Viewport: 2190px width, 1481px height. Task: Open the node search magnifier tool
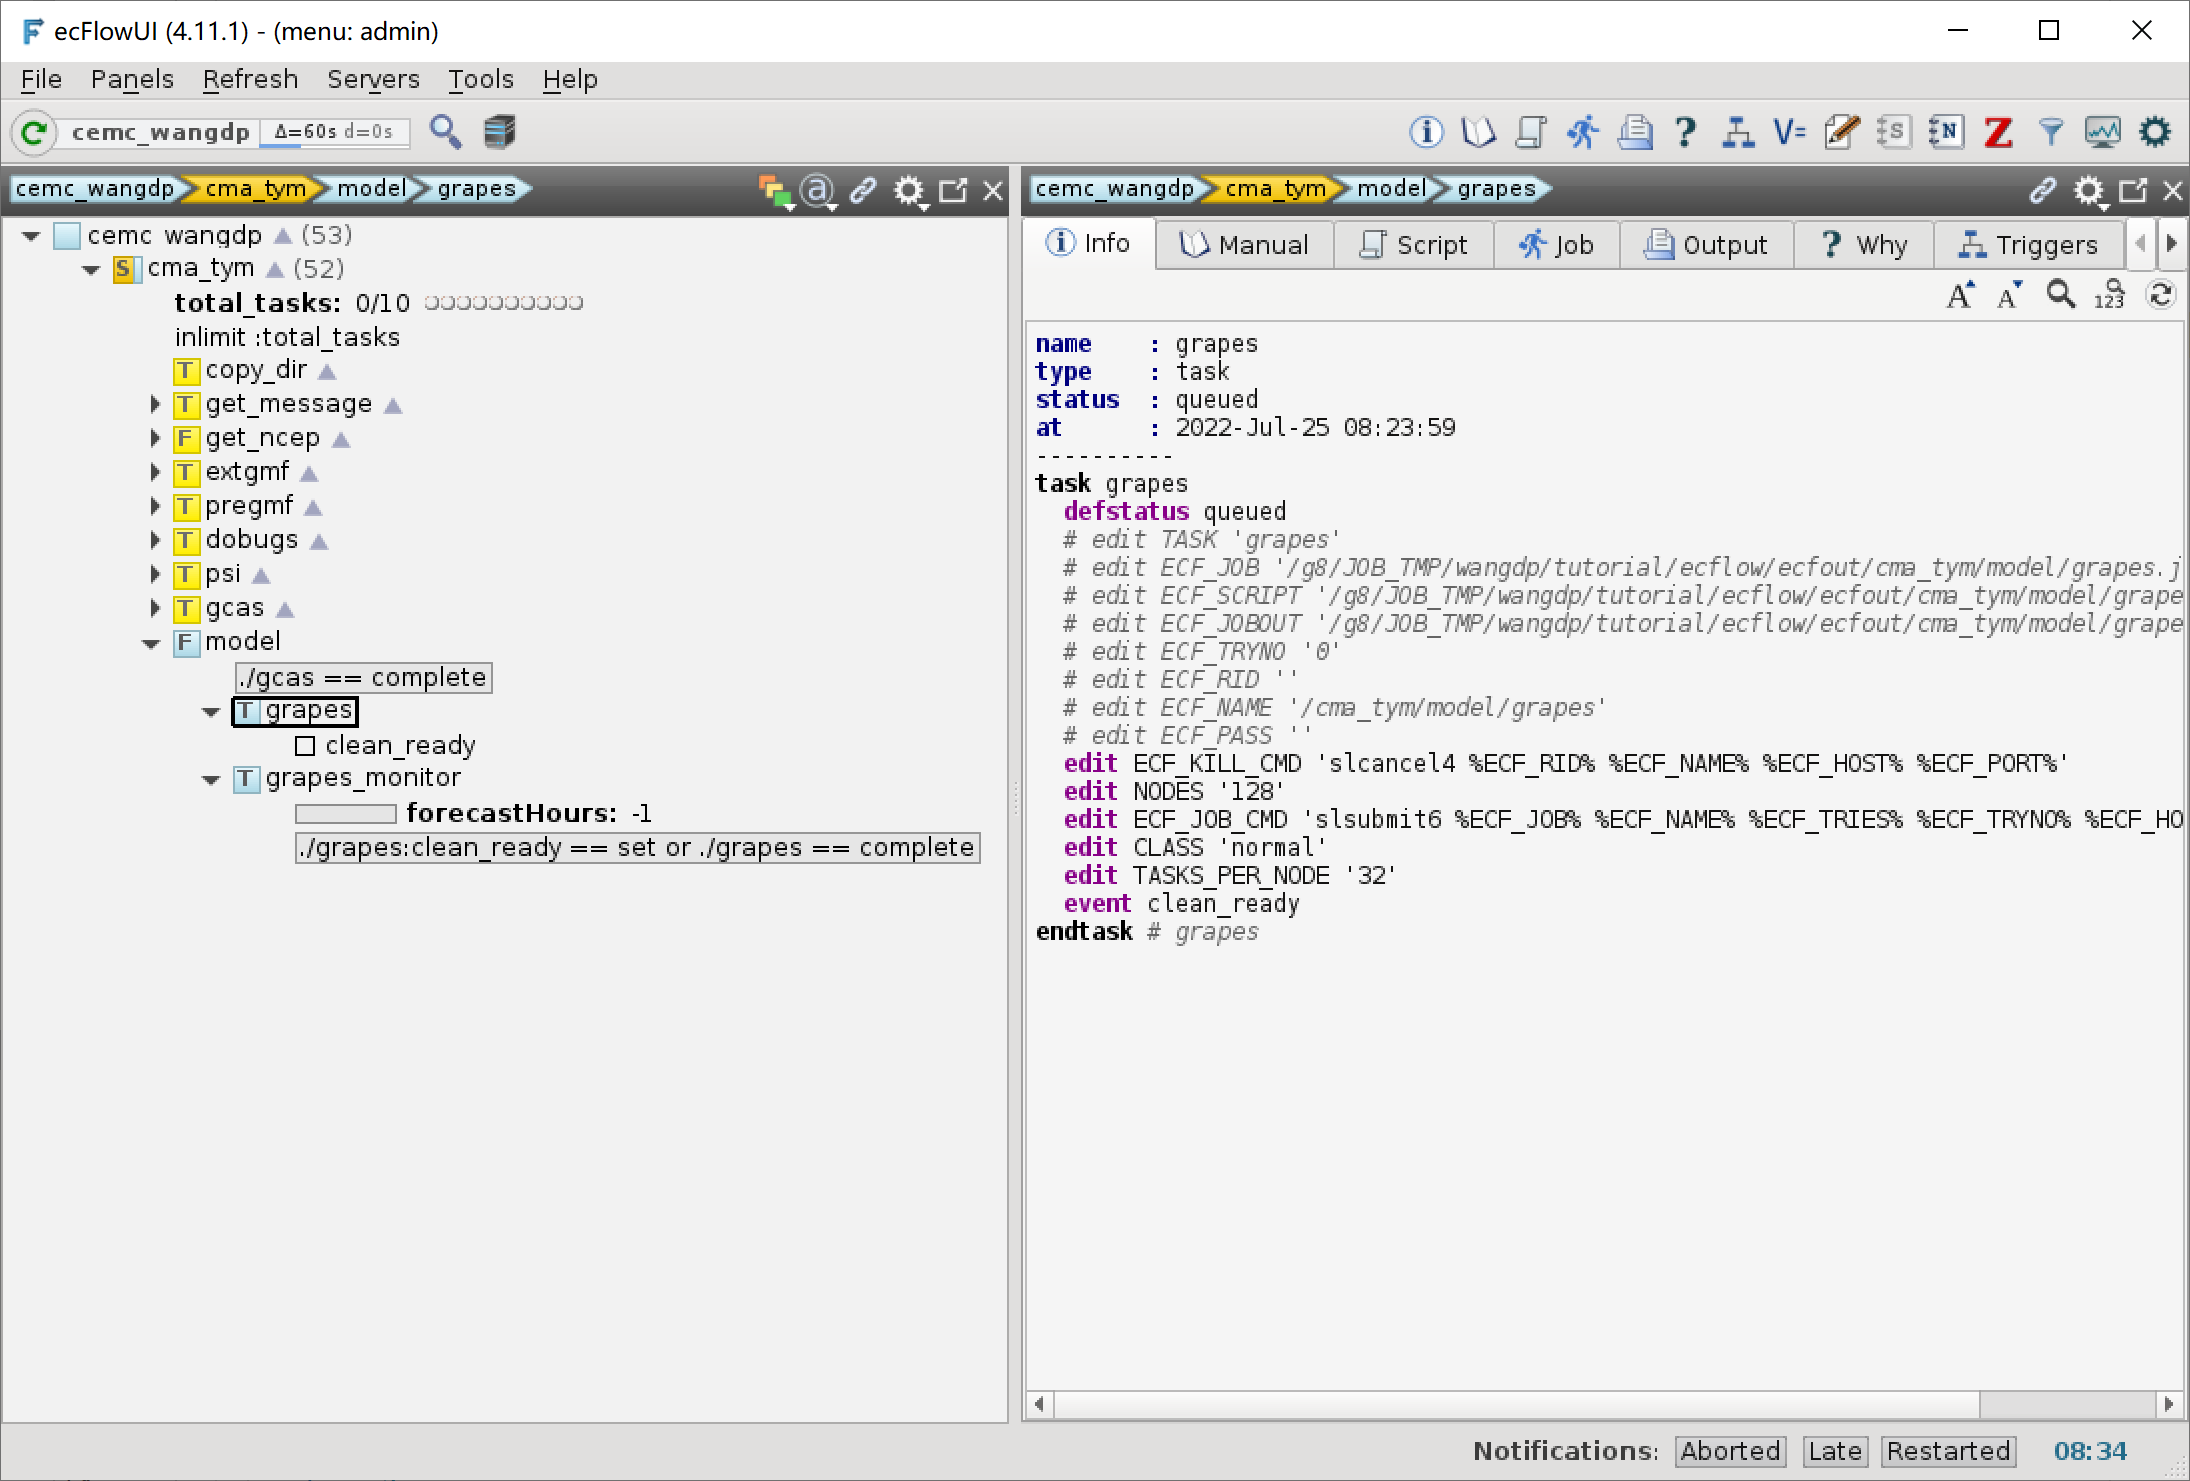point(446,132)
